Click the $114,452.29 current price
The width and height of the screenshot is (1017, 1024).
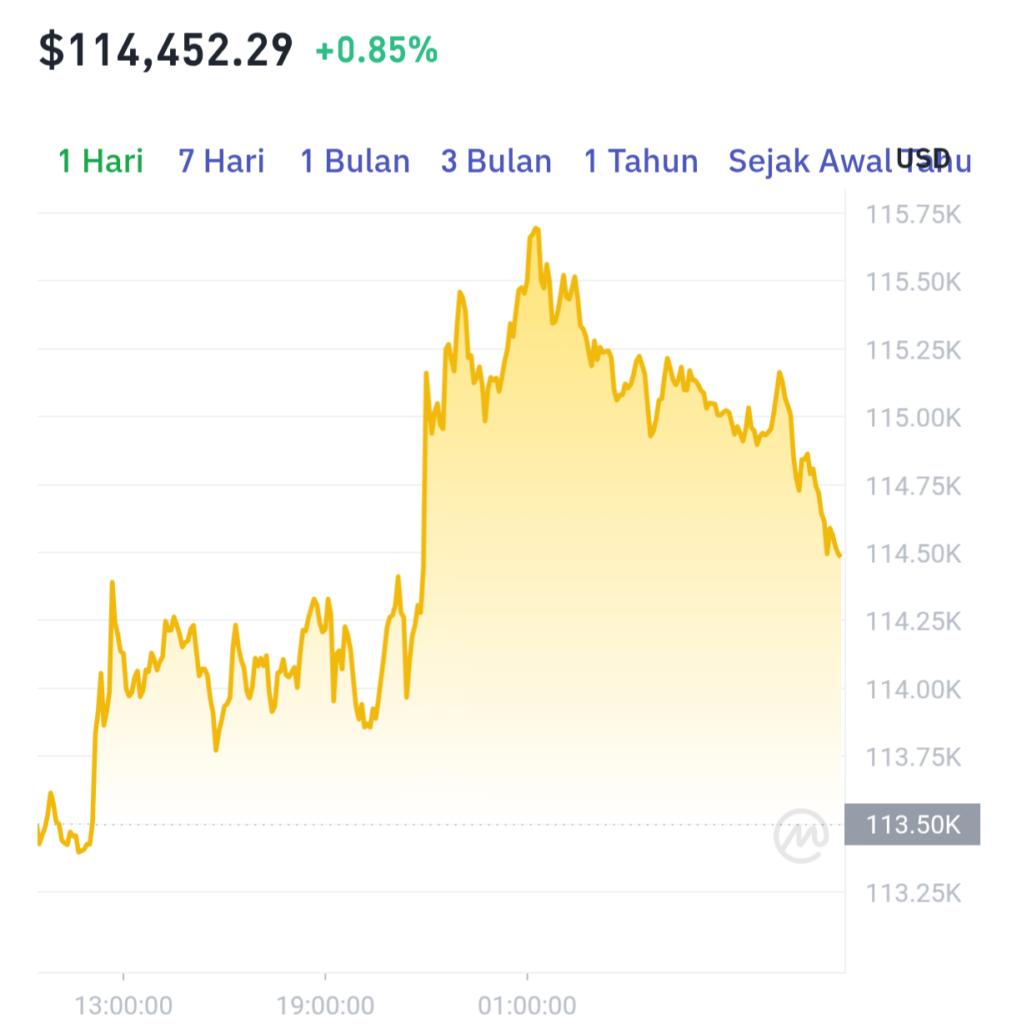pyautogui.click(x=166, y=50)
